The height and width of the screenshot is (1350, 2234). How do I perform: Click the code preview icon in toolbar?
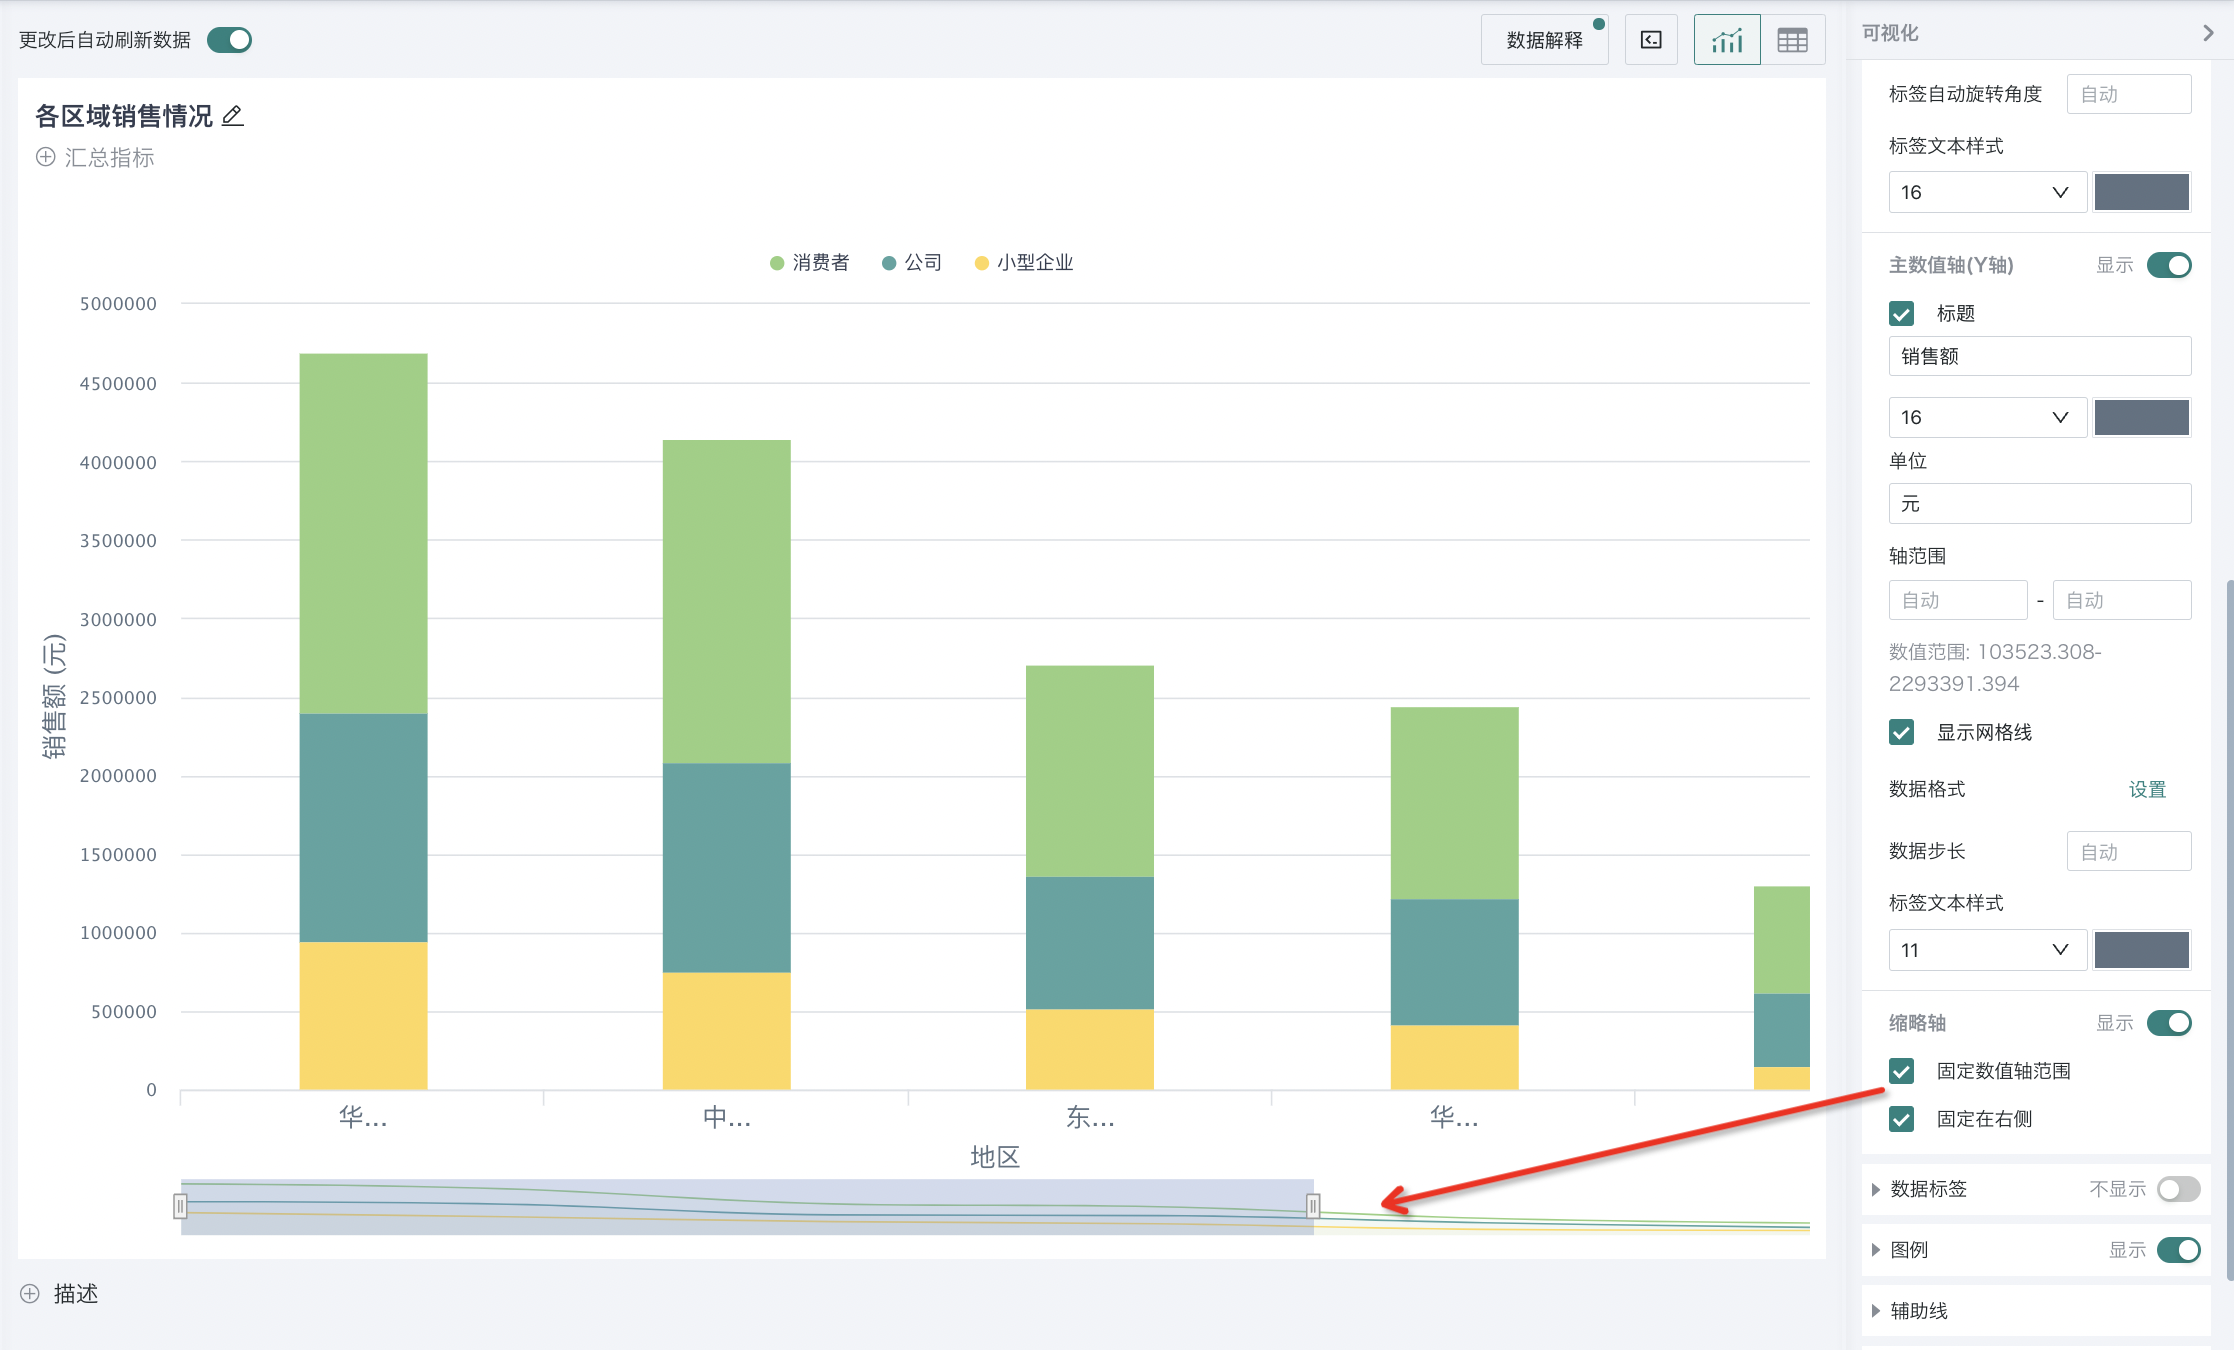[1651, 40]
